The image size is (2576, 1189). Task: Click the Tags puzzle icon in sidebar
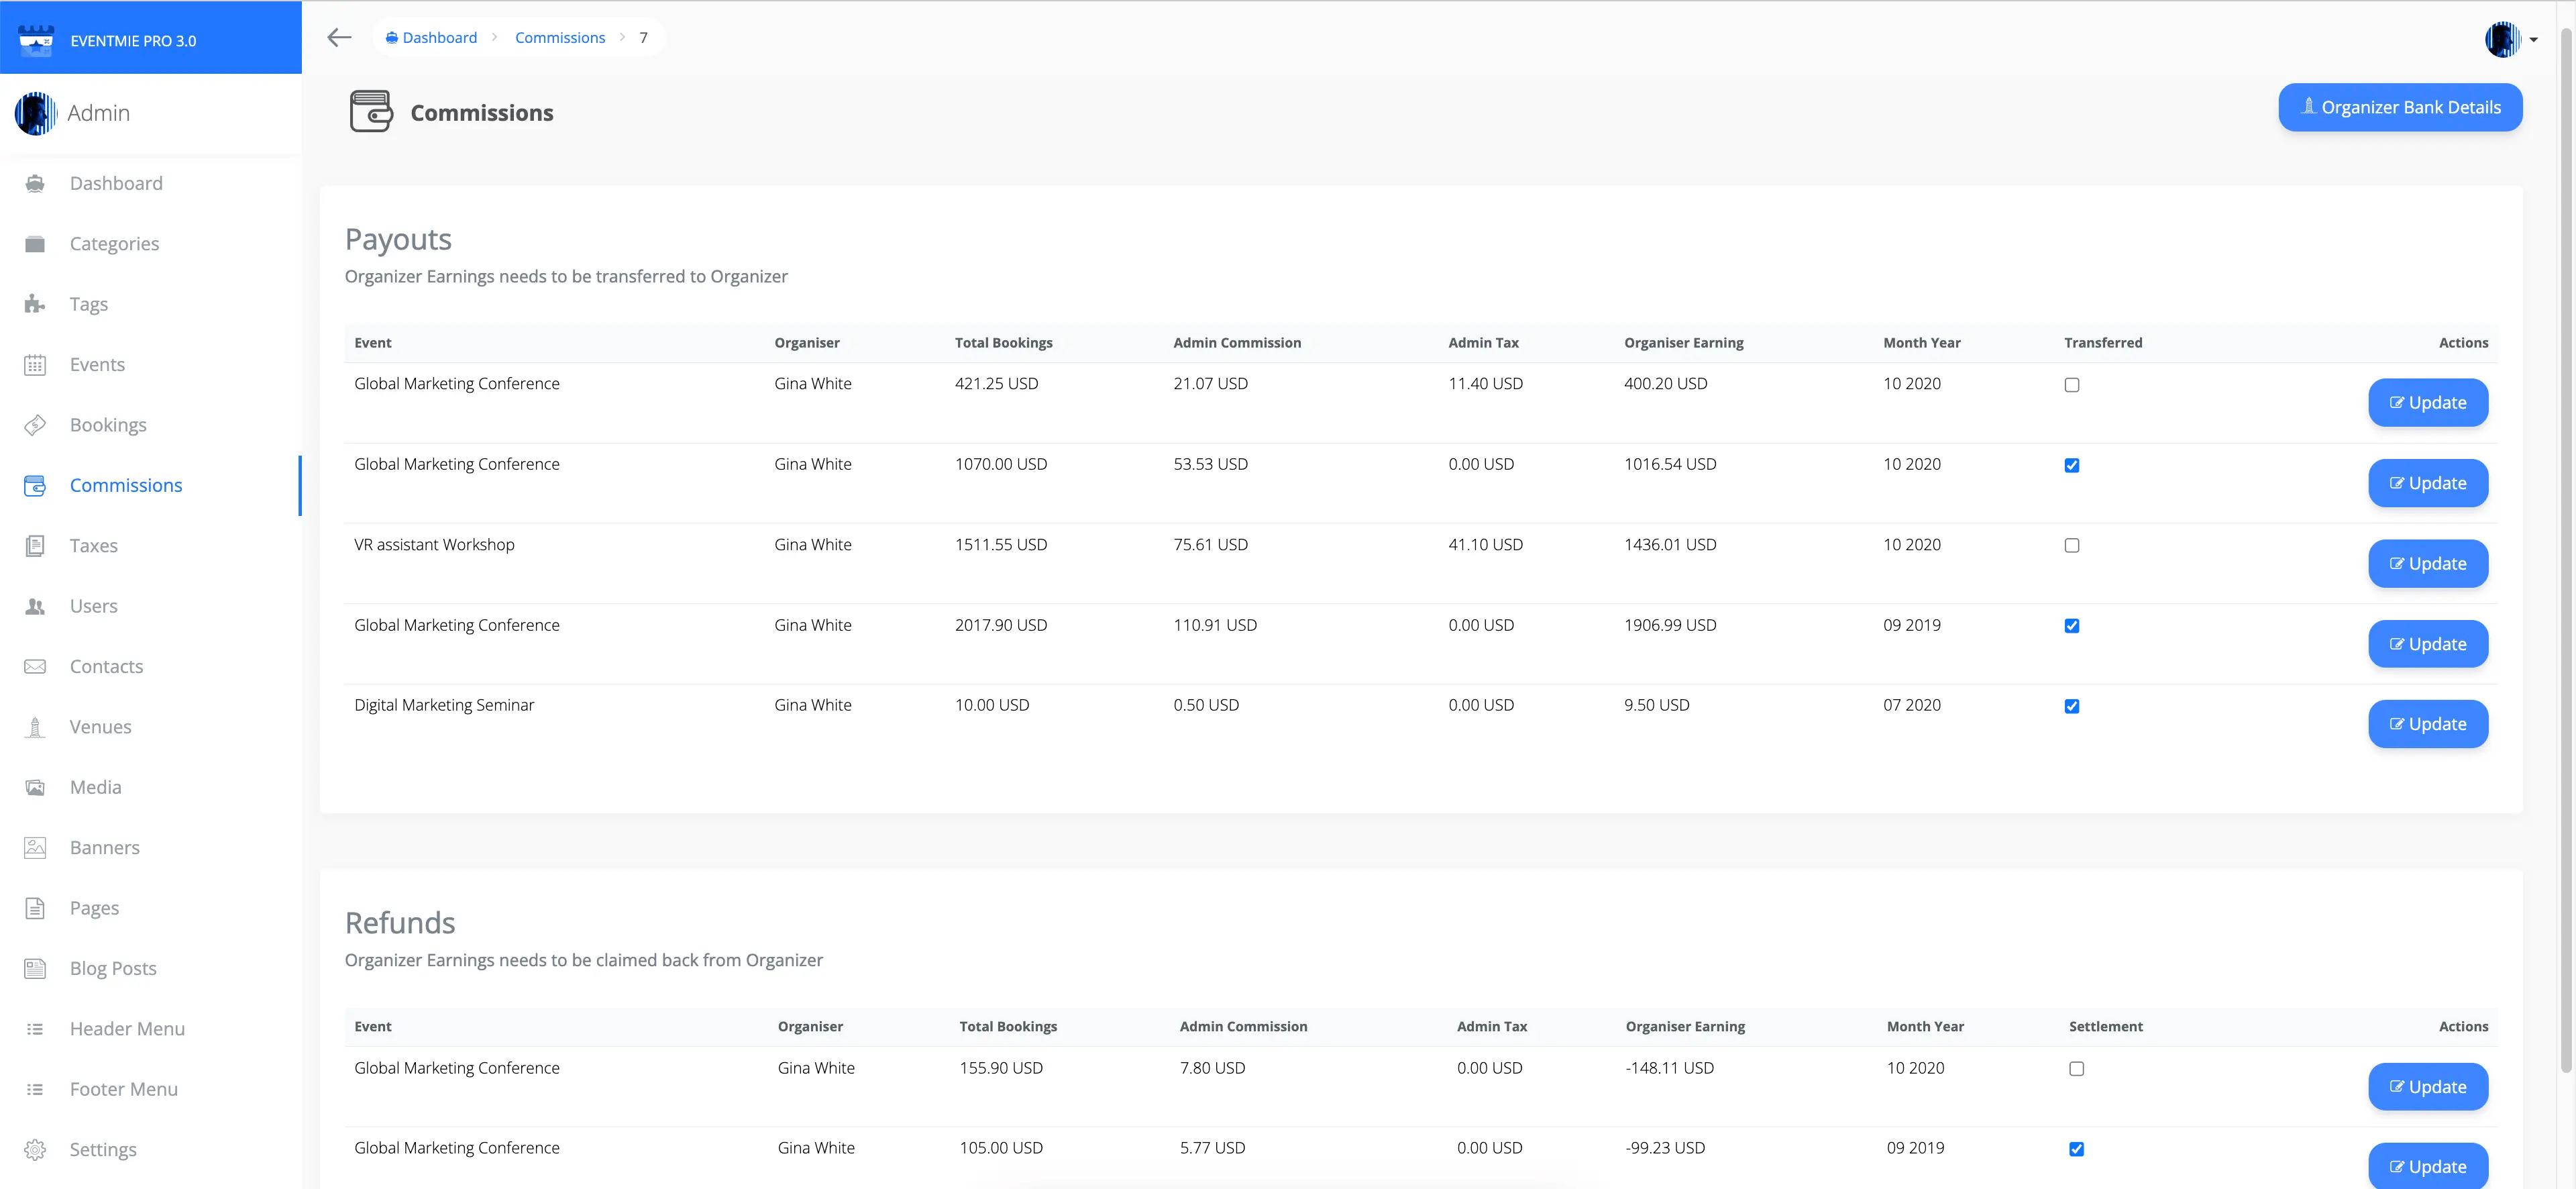(35, 304)
